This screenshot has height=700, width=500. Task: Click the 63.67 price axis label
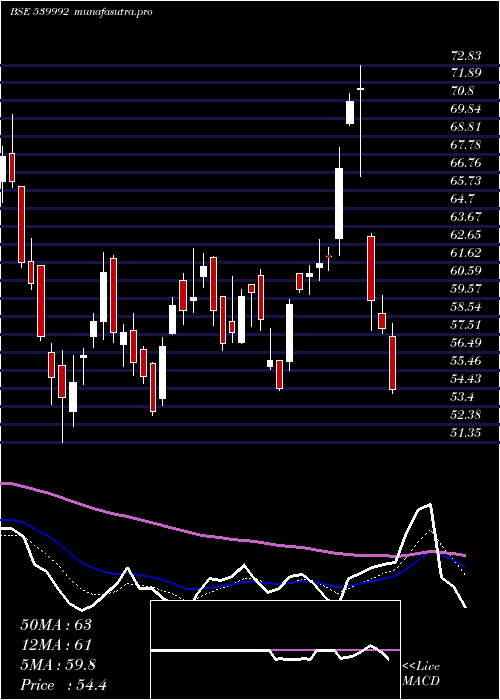pos(466,217)
